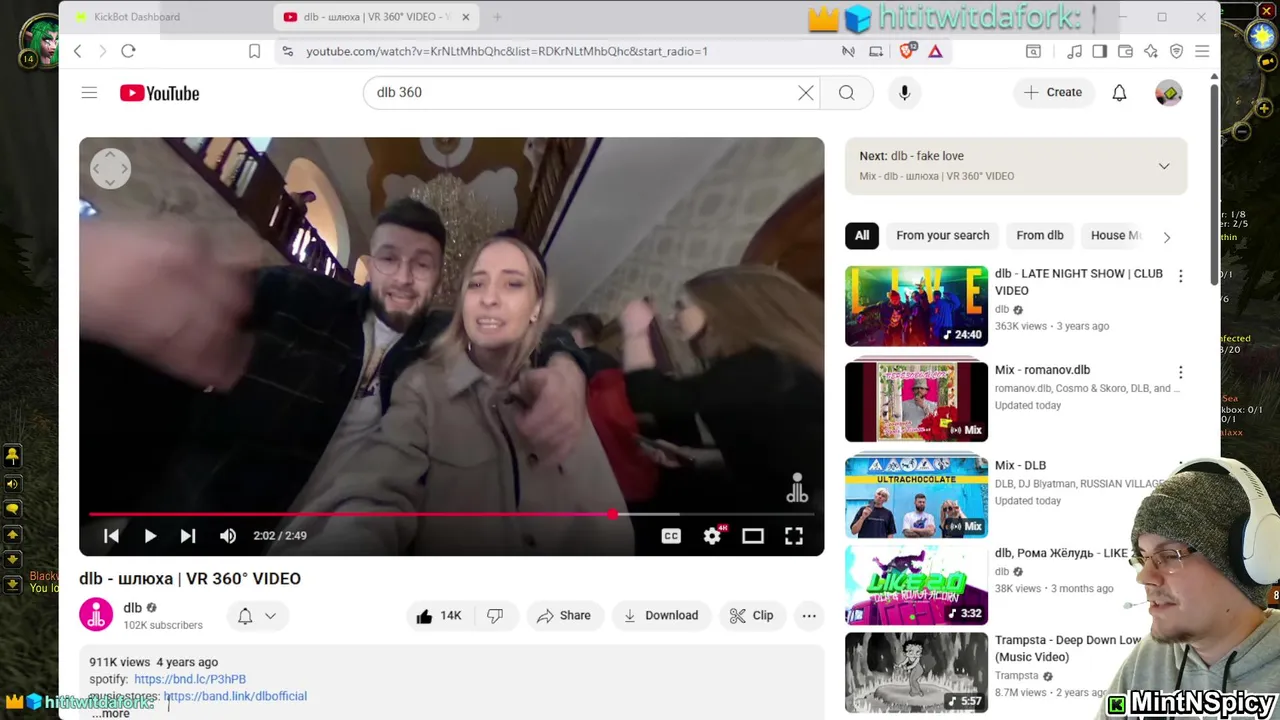Close the dlb YouTube tab
This screenshot has height=720, width=1280.
(465, 17)
